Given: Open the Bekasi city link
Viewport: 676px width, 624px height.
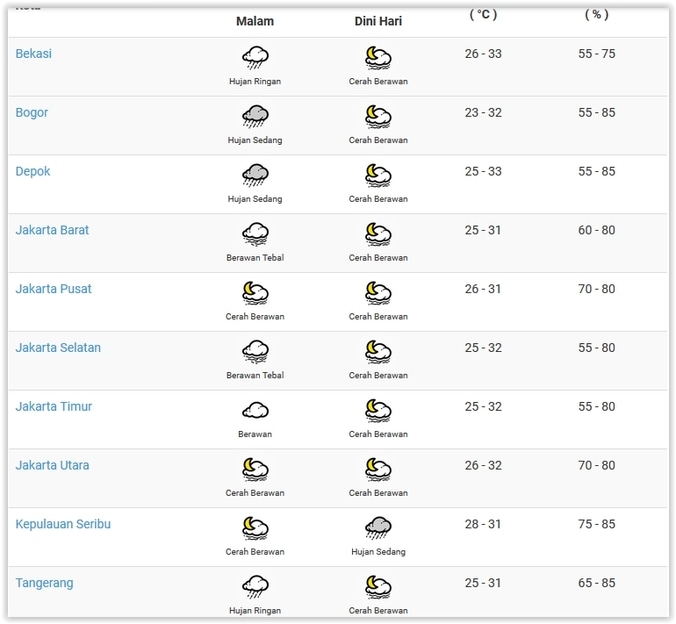Looking at the screenshot, I should (33, 54).
